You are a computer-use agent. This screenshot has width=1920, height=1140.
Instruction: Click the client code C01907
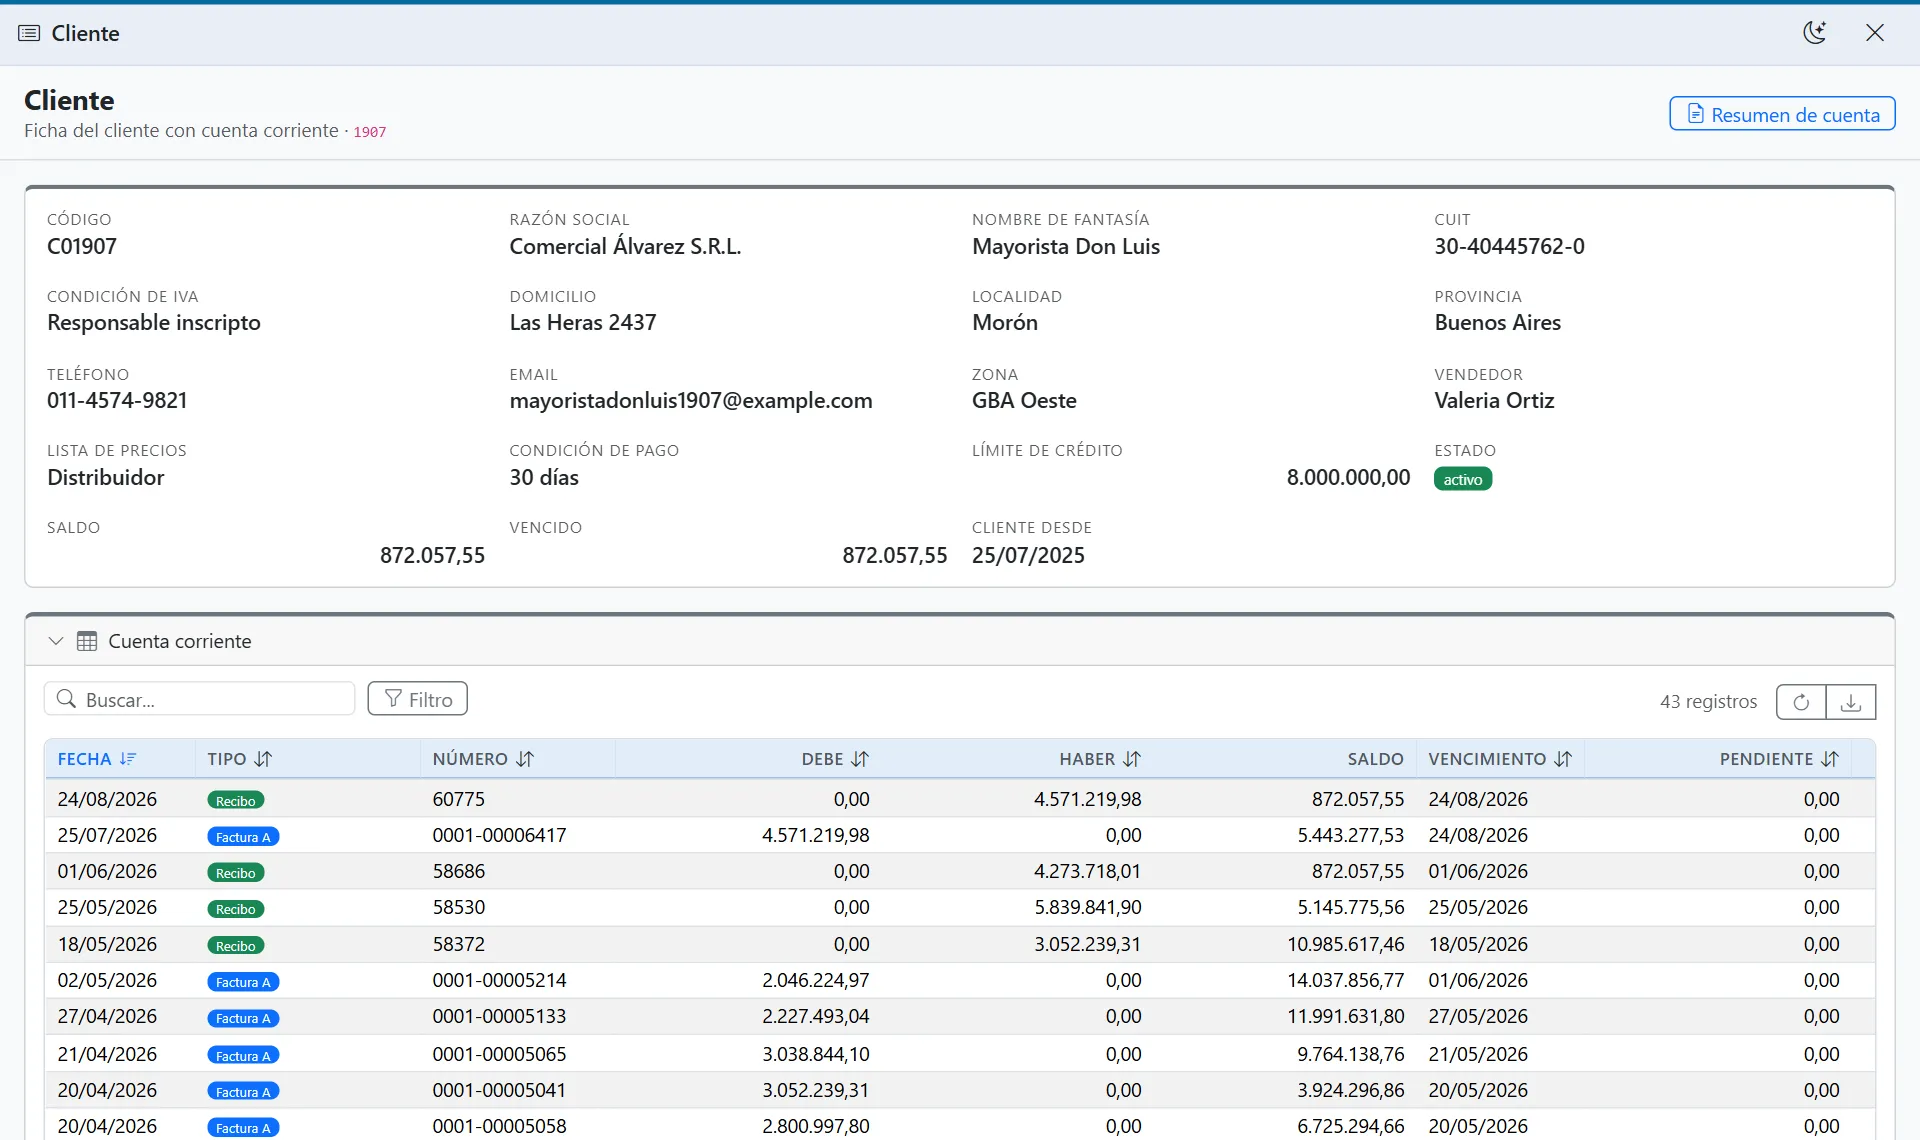pos(82,246)
